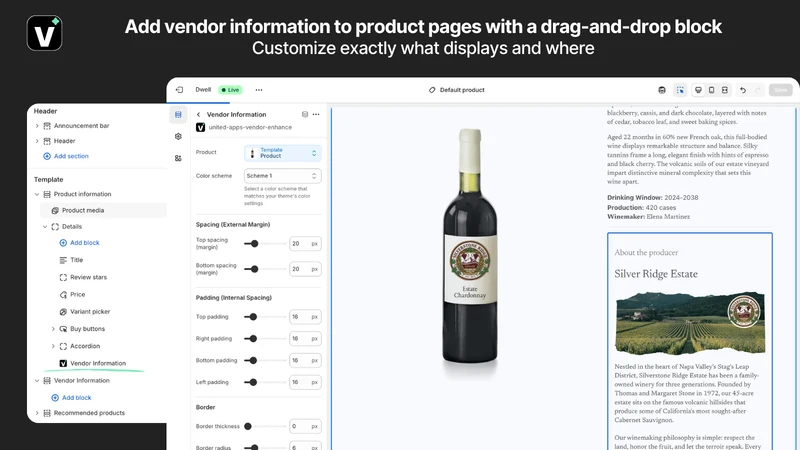Click Add block under Vendor Information section
Screen dimensions: 800x450
(x=71, y=398)
